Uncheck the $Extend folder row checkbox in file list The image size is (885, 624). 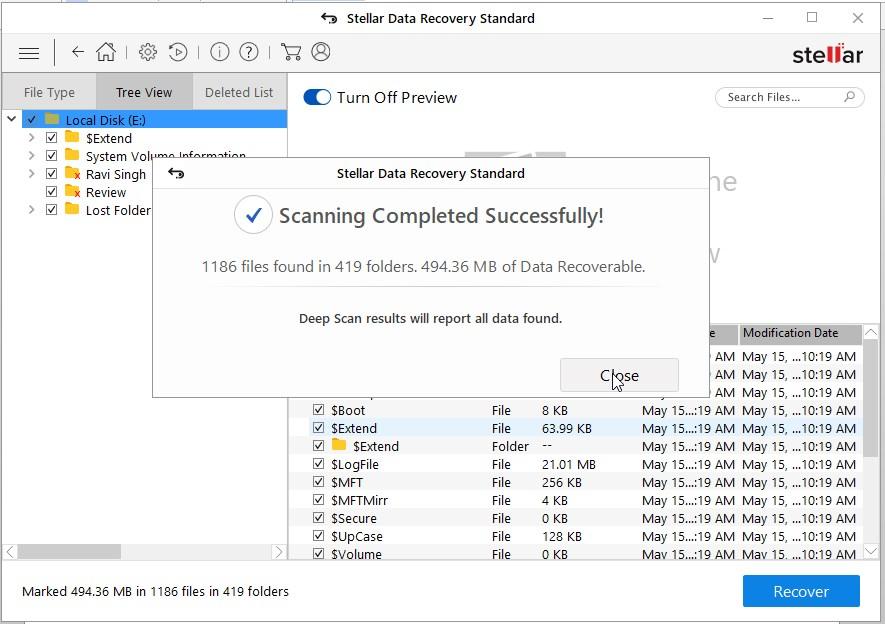tap(318, 446)
